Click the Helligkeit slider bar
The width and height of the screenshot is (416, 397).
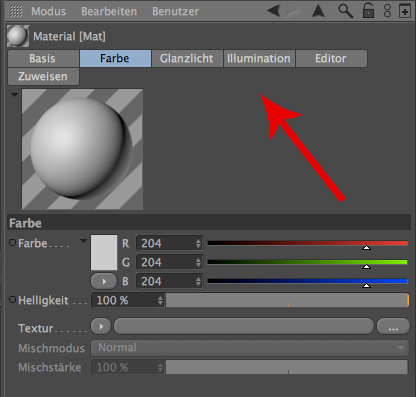tap(287, 300)
